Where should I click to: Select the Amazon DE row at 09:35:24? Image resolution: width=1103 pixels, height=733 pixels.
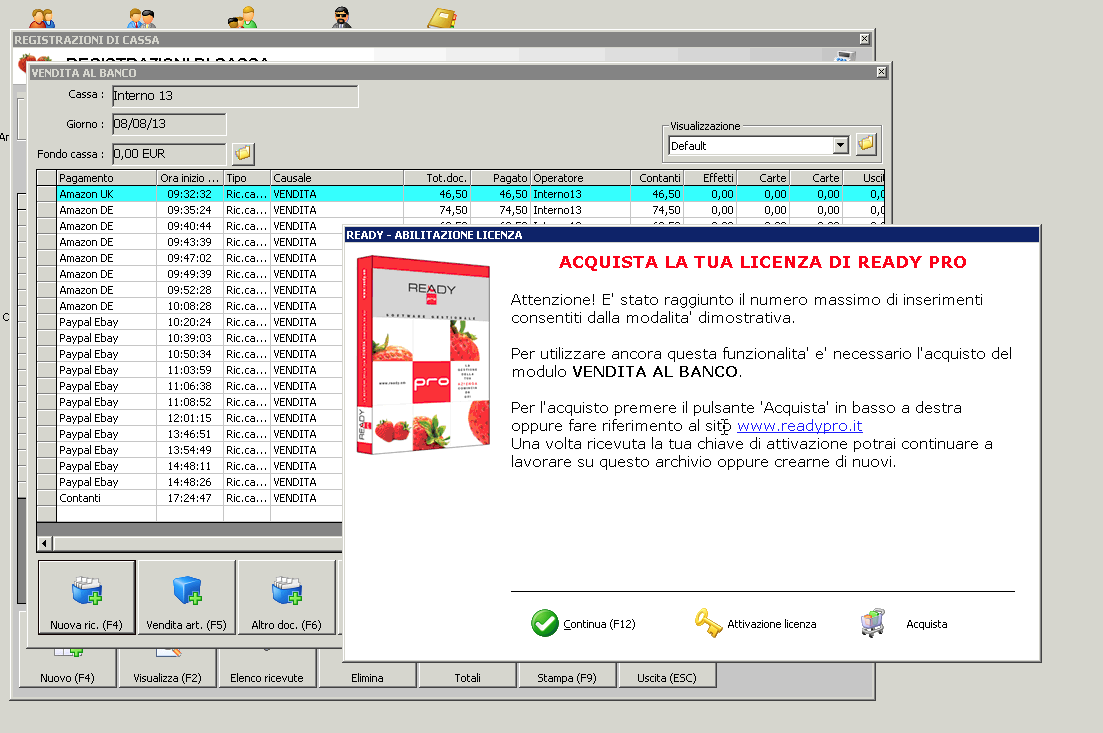point(461,210)
